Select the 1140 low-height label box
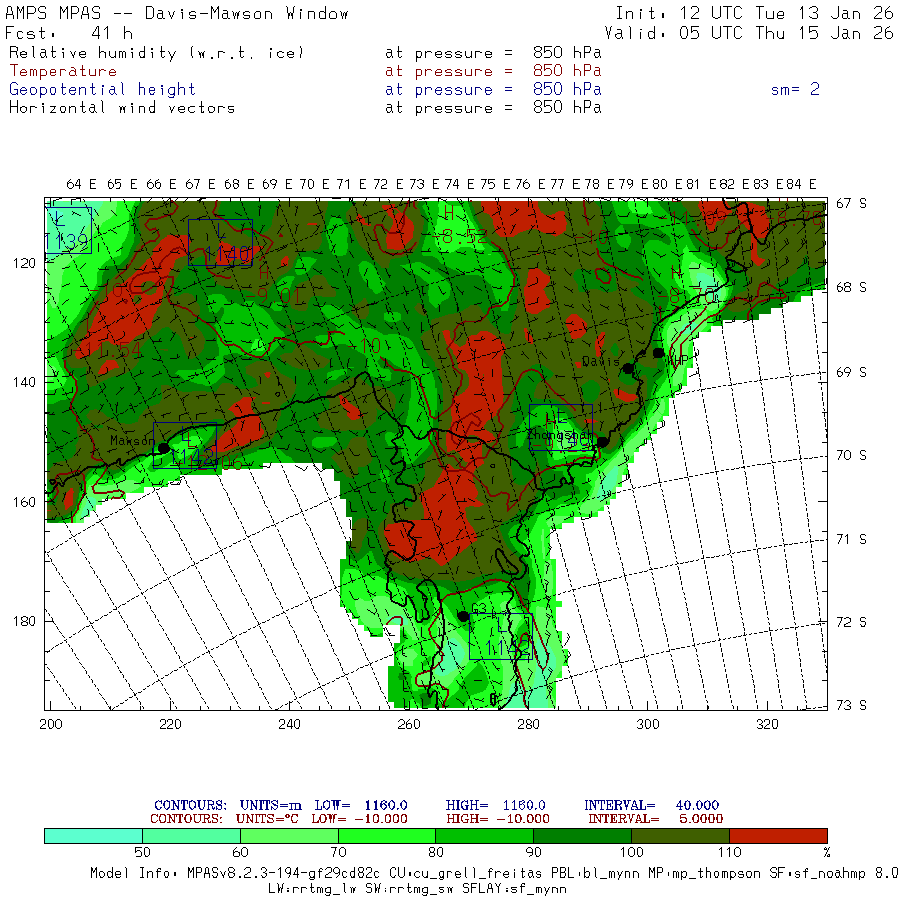 coord(220,243)
